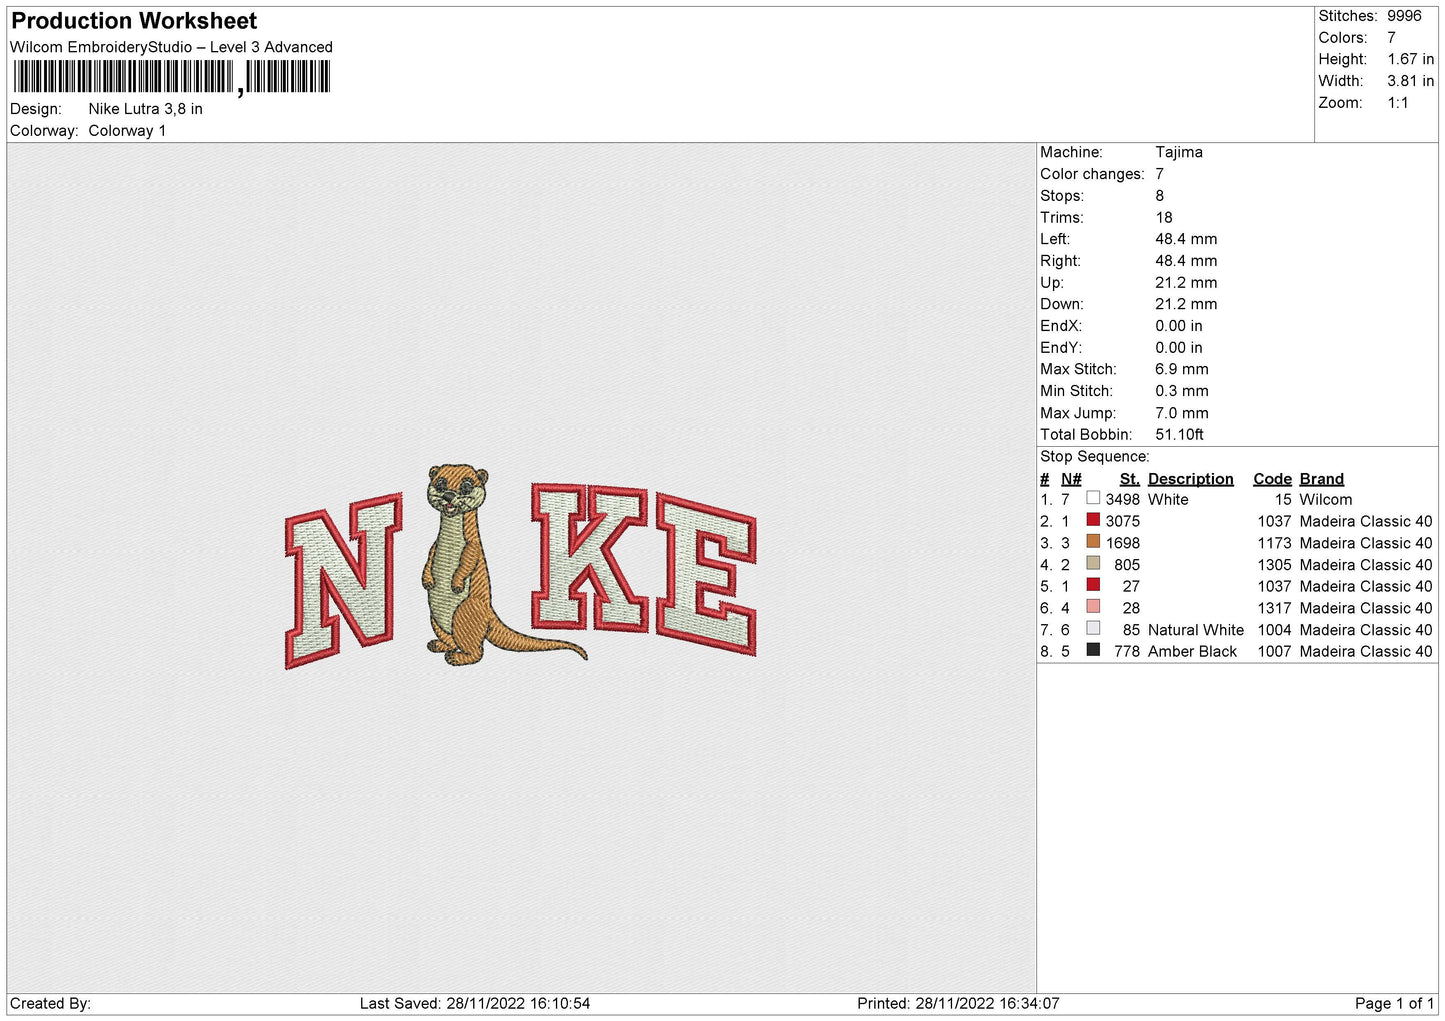1445x1021 pixels.
Task: Click the Natural White description text
Action: [1196, 630]
